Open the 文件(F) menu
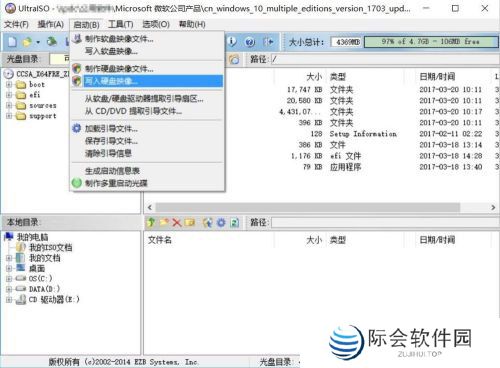500x368 pixels. pos(16,24)
